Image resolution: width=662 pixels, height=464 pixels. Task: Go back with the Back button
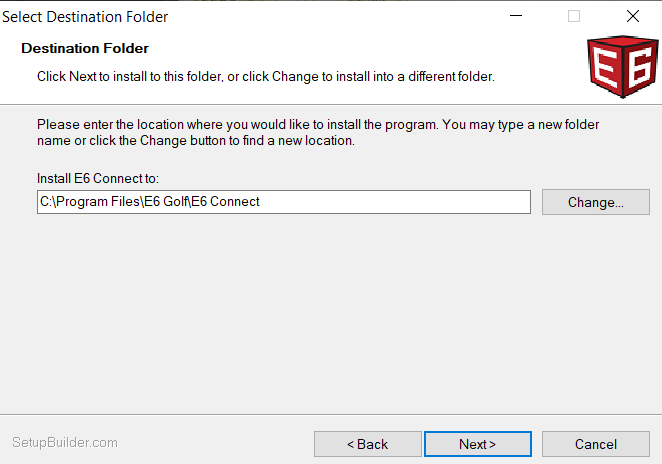[x=367, y=444]
